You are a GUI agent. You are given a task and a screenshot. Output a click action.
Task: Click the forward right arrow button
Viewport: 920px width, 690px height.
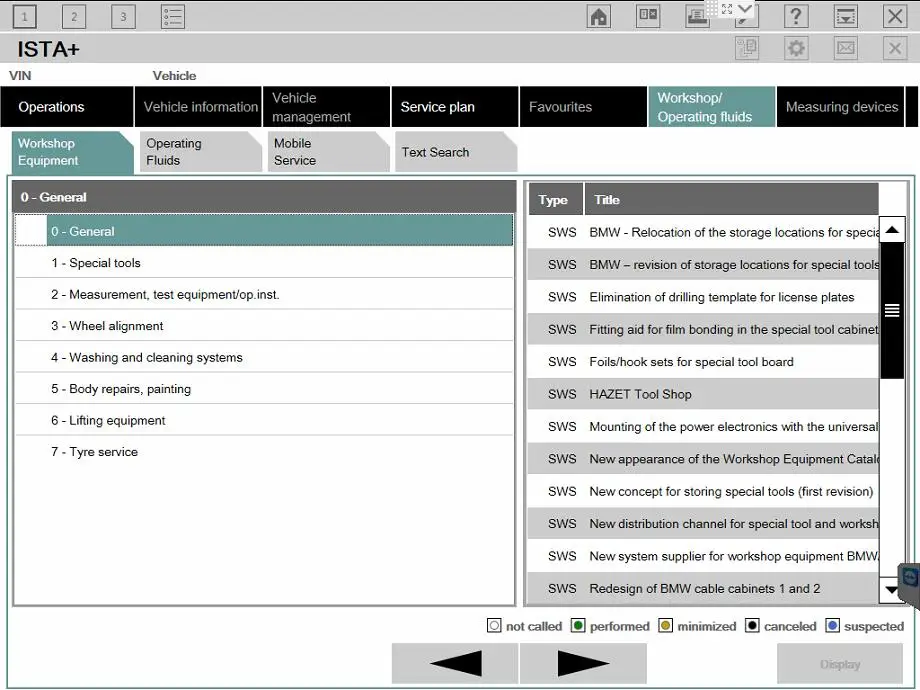[583, 664]
